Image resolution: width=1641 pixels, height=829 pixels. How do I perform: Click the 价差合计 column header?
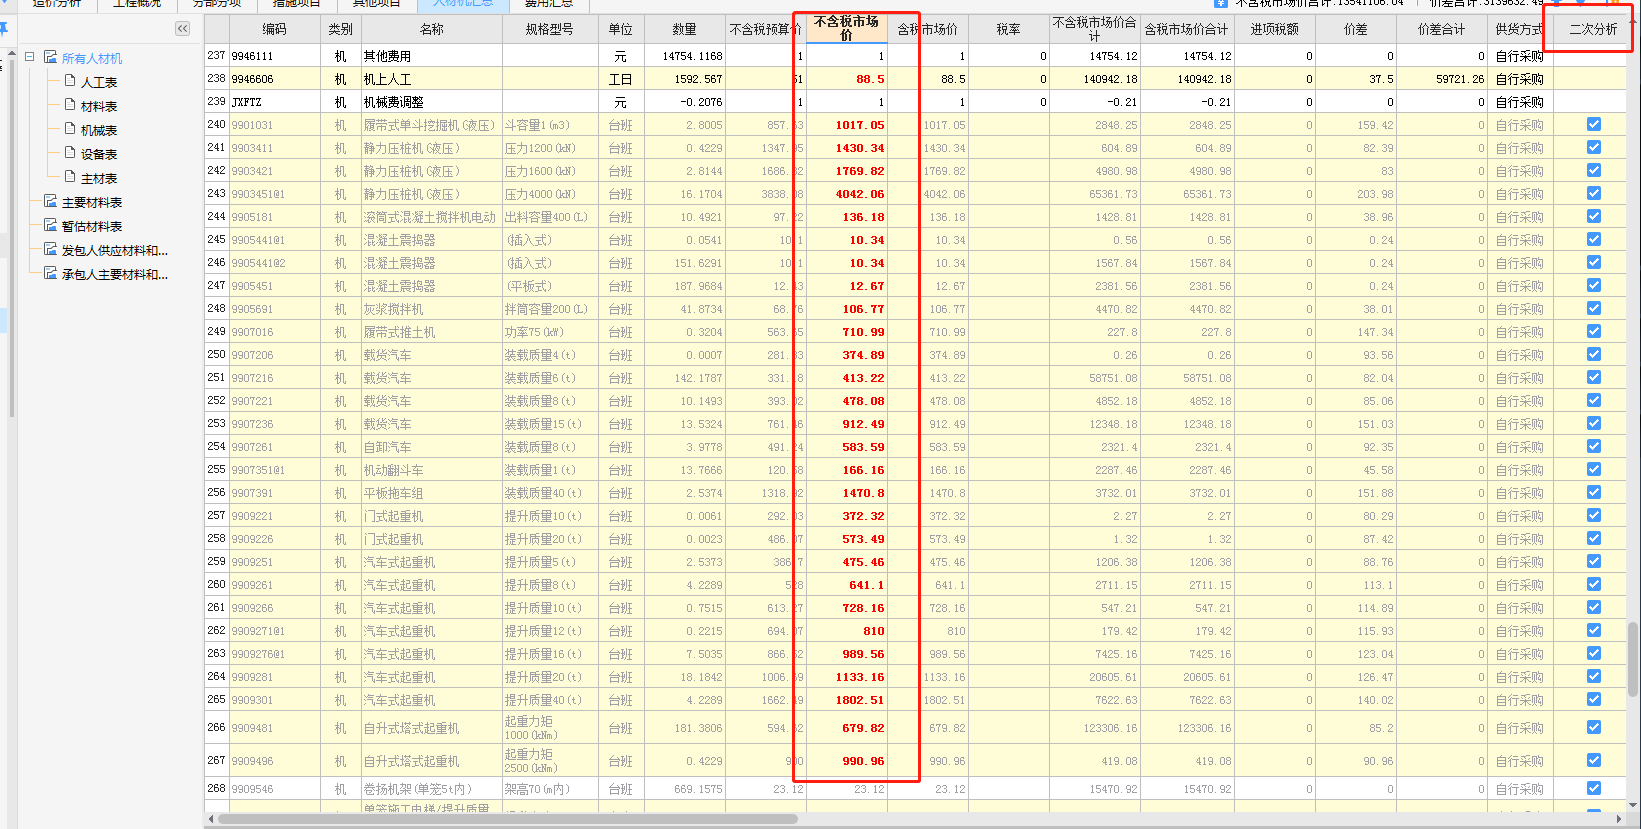click(1441, 29)
